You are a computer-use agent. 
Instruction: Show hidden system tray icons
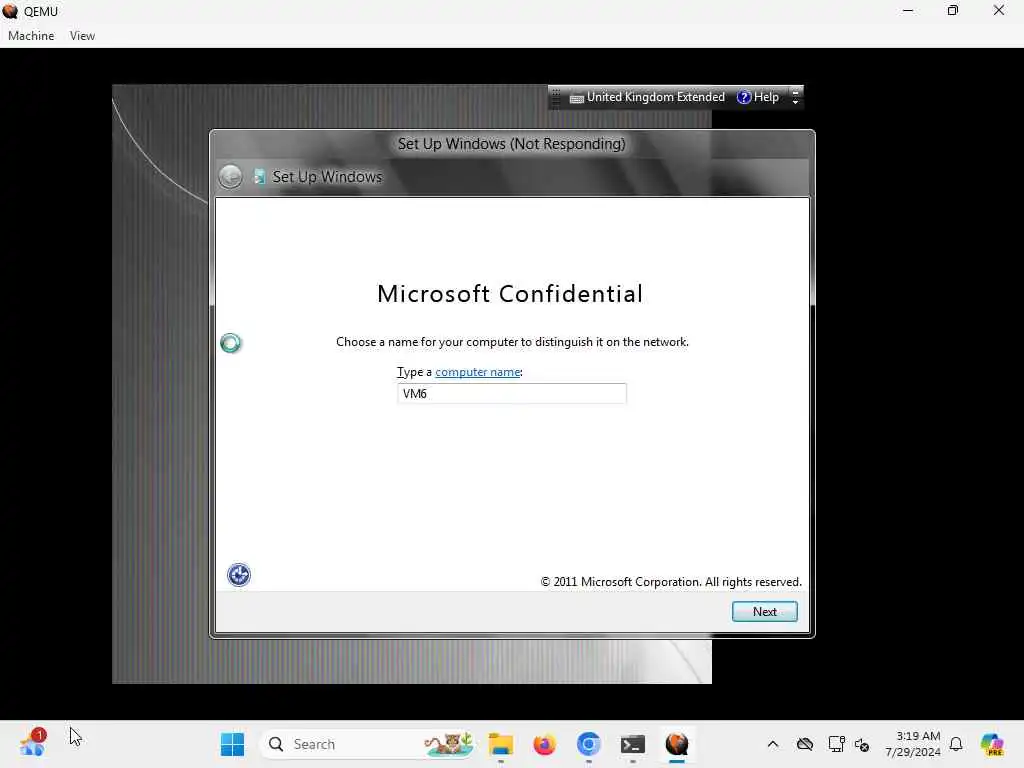point(773,744)
